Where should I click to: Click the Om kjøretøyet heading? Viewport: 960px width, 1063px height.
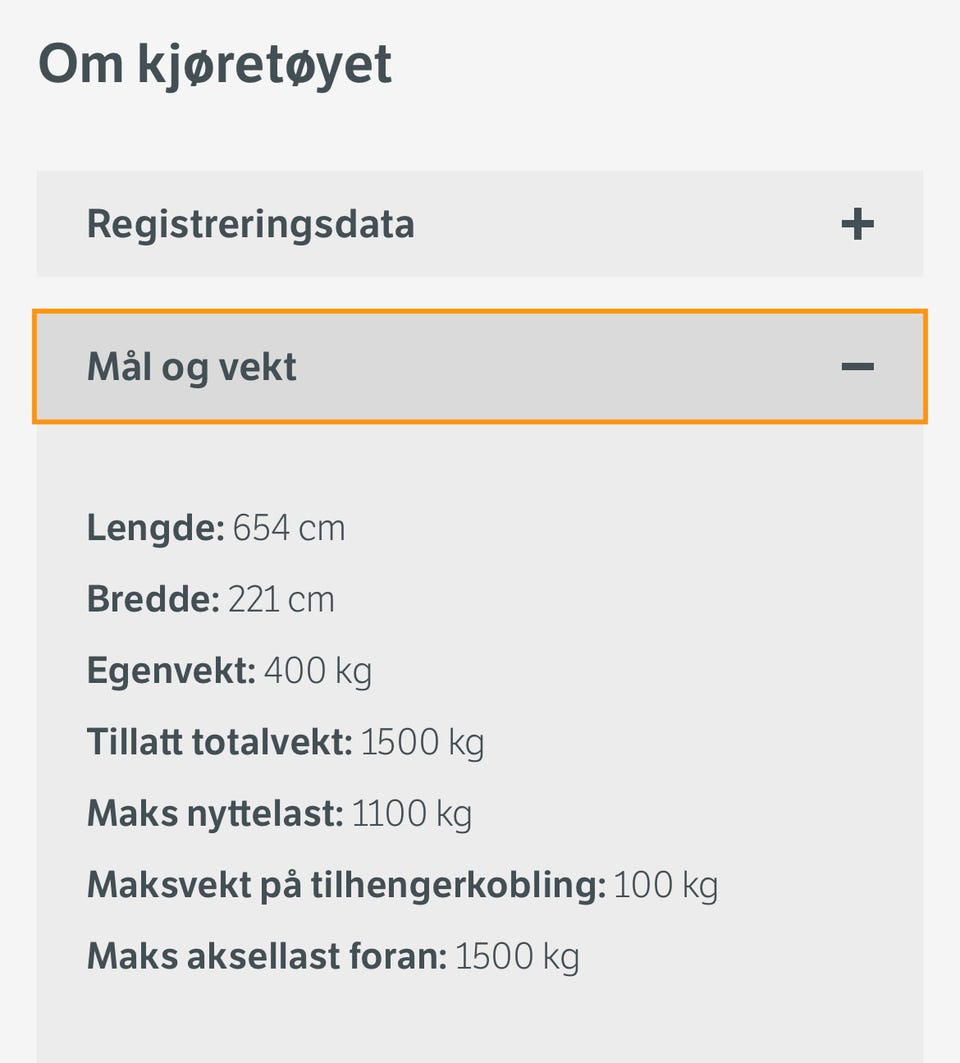215,64
